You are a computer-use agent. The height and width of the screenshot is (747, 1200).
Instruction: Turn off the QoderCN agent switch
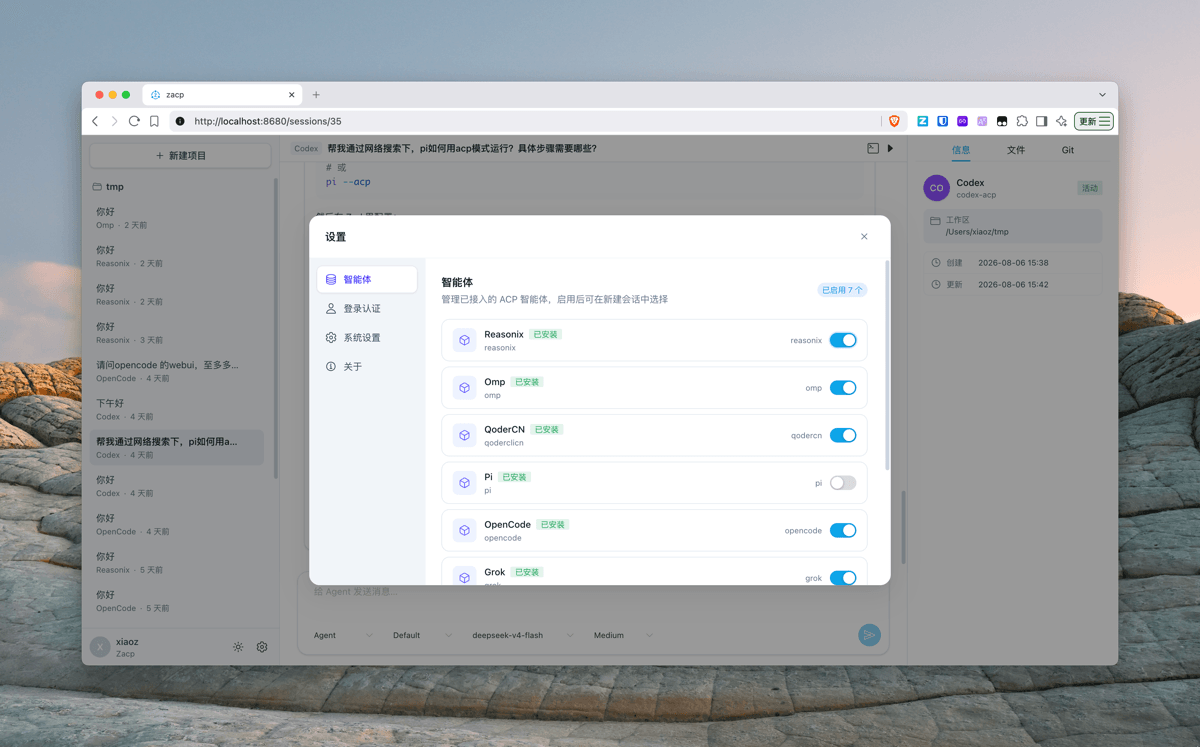(x=843, y=435)
